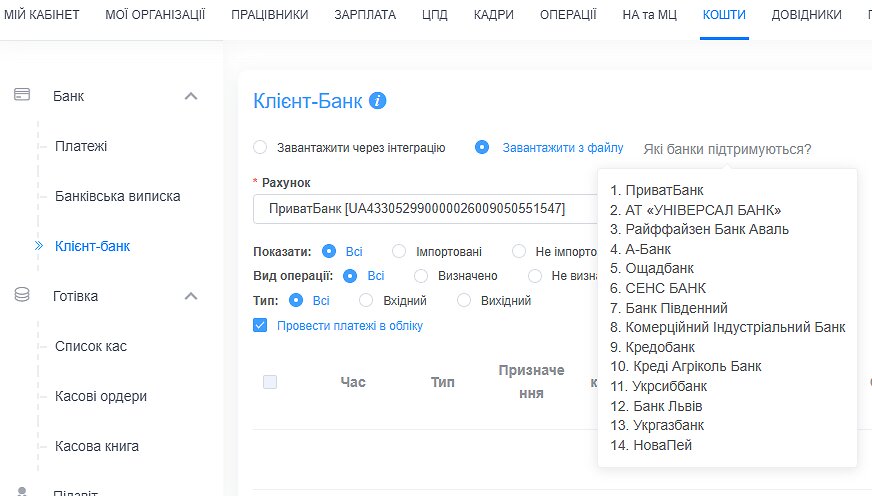Viewport: 872px width, 496px height.
Task: Select Завантажити через інтеграцію radio button
Action: click(260, 147)
